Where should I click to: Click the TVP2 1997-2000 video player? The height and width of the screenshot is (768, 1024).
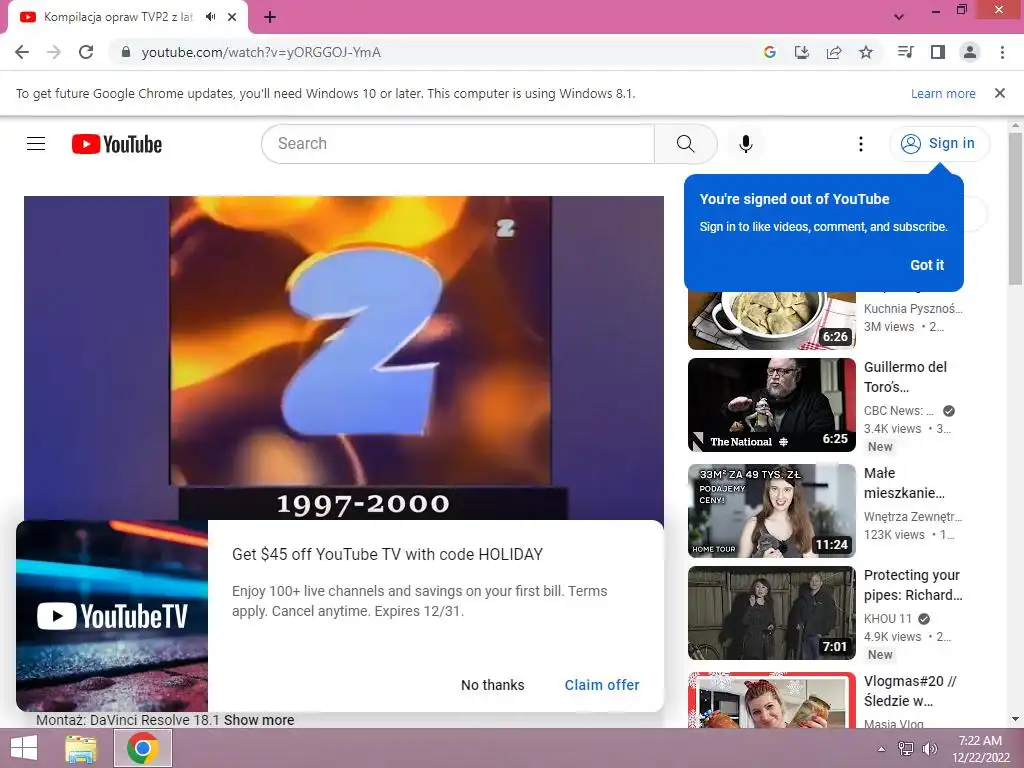pyautogui.click(x=344, y=358)
